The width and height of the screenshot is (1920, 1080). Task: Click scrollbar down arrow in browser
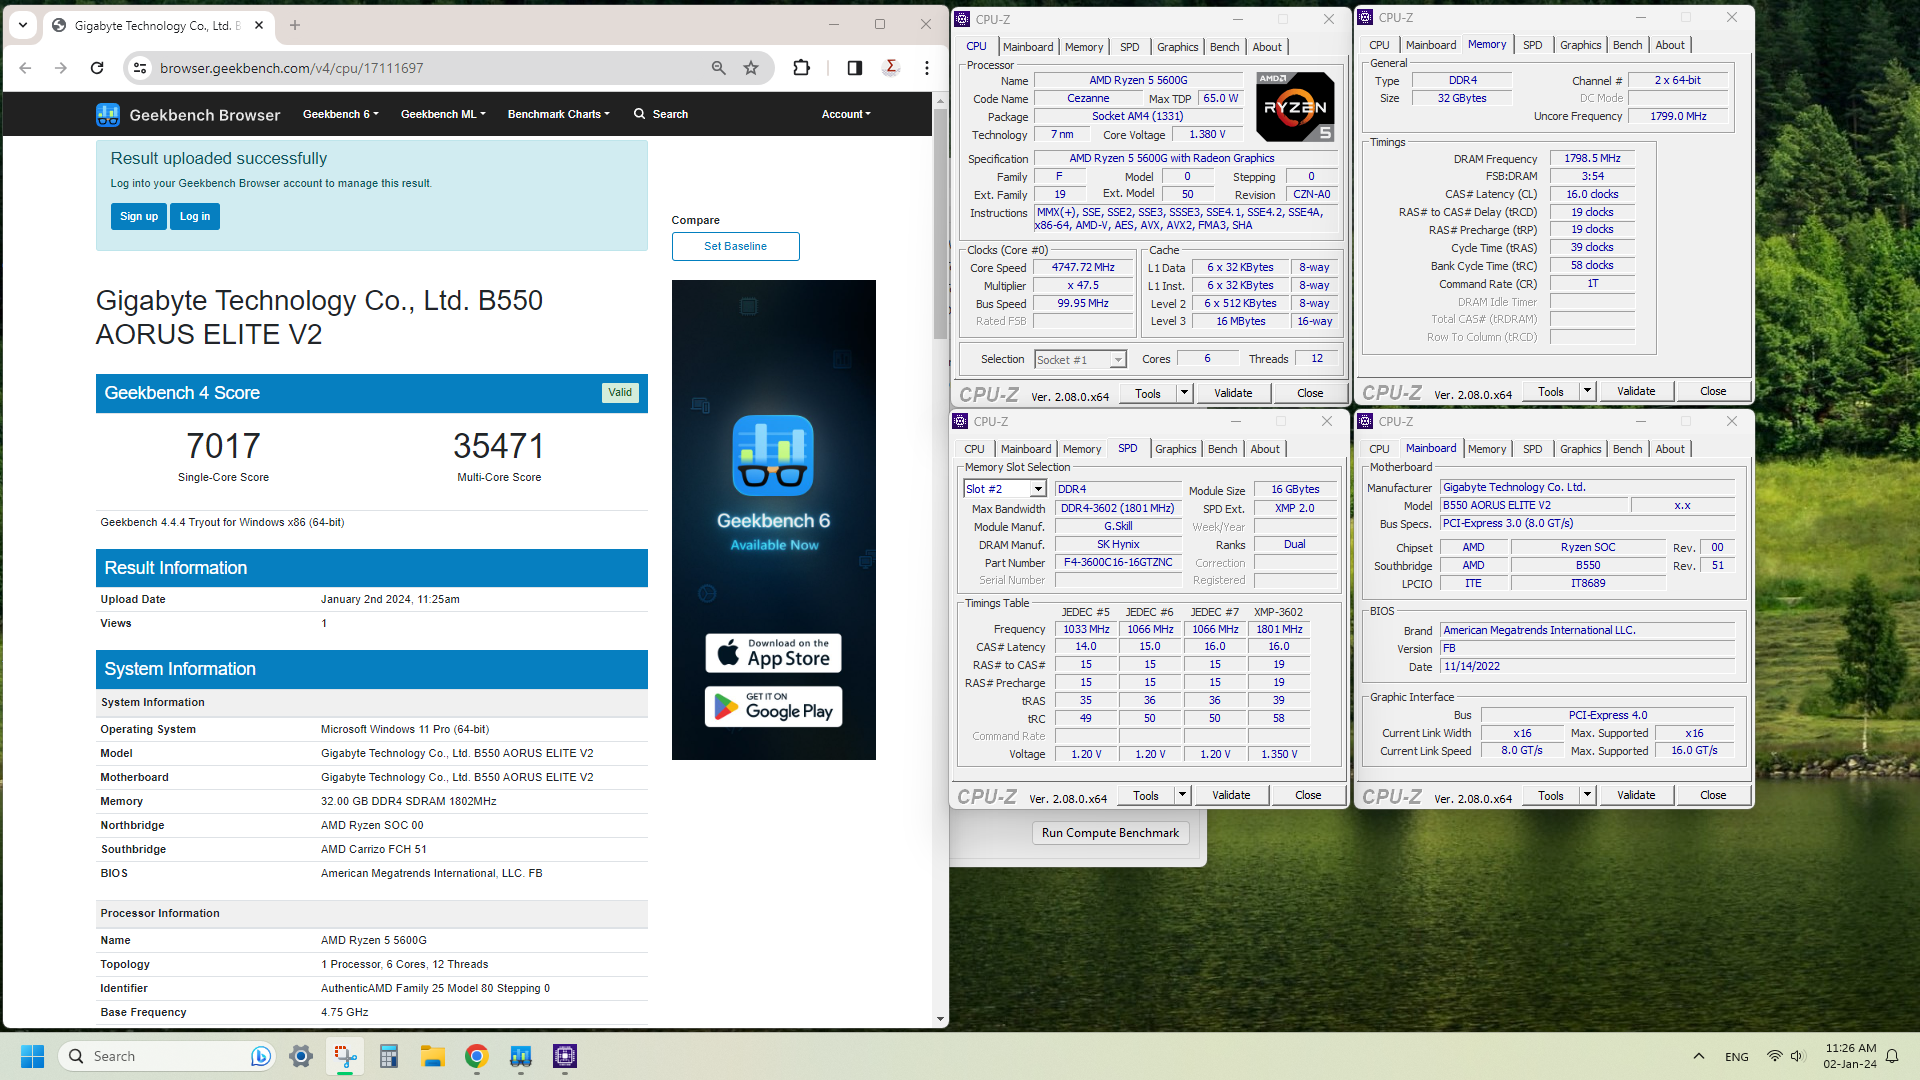pyautogui.click(x=940, y=1019)
